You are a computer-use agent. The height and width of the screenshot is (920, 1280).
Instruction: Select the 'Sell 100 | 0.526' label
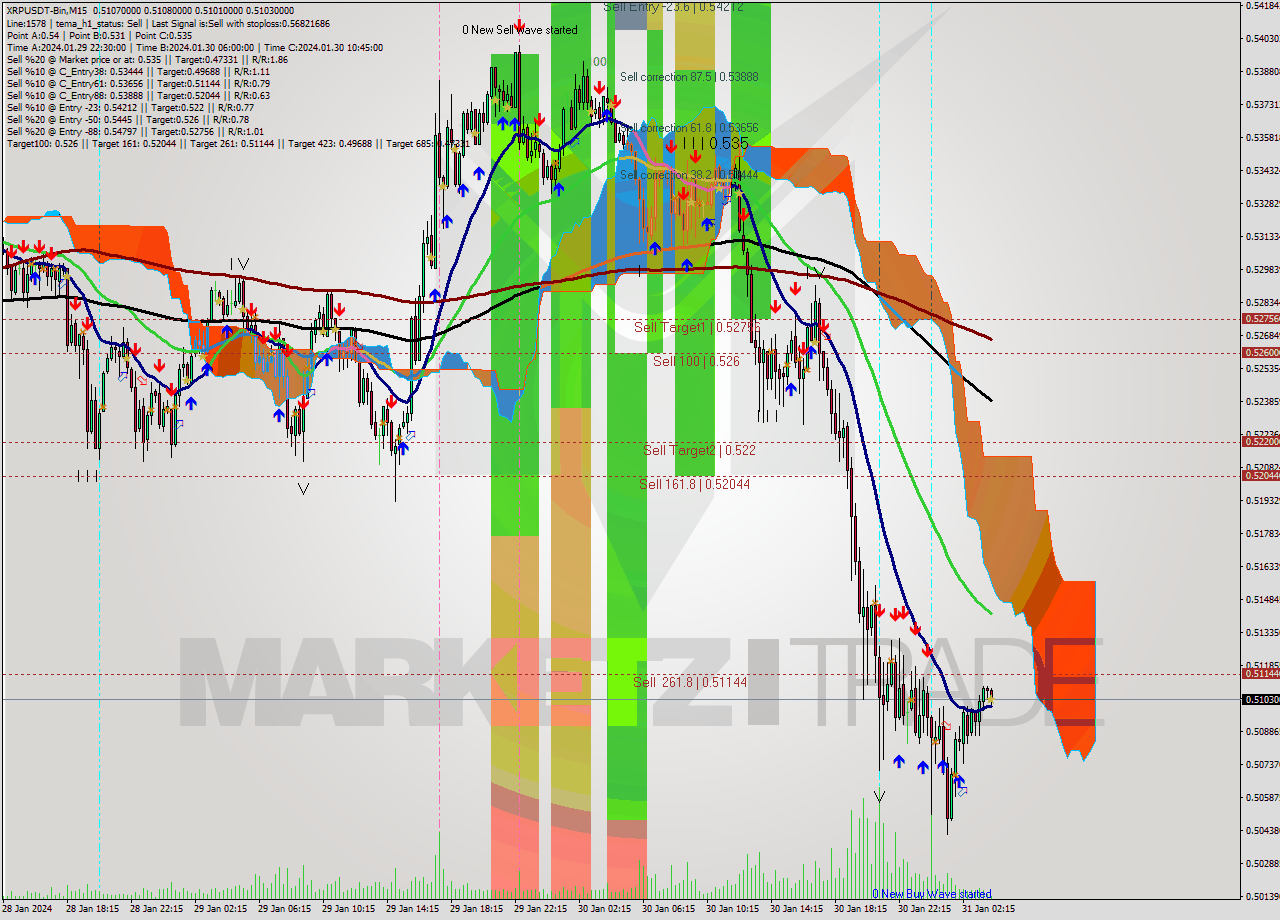(696, 361)
